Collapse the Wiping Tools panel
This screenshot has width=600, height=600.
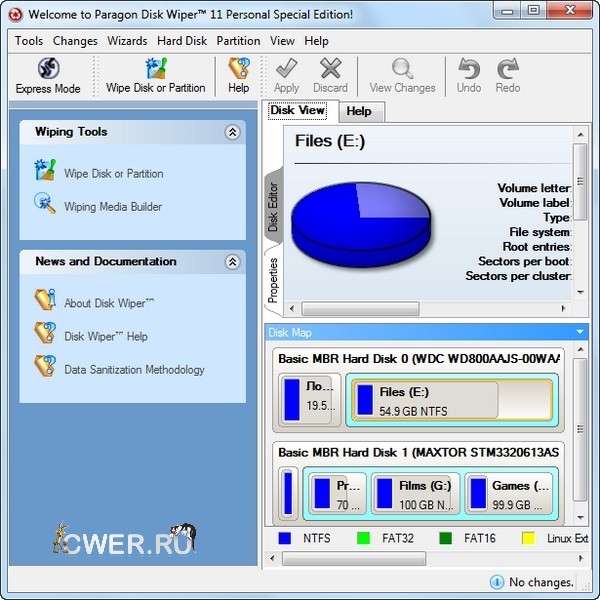pos(232,132)
